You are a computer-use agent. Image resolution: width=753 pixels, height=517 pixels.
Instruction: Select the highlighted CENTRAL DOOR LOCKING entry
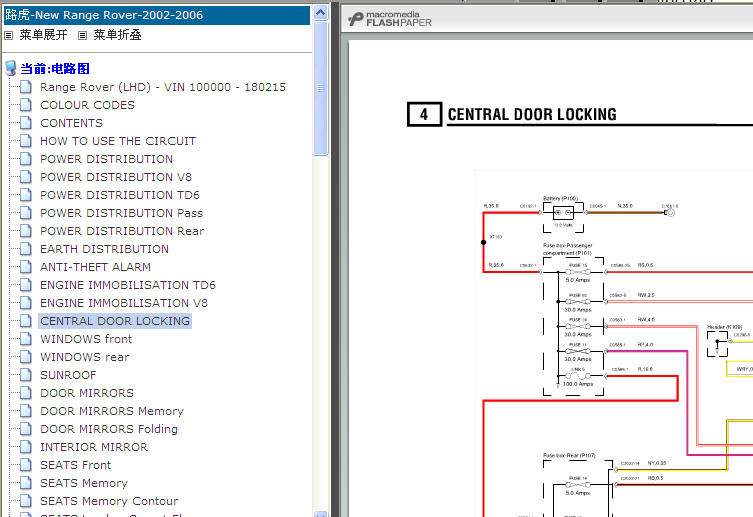tap(115, 321)
